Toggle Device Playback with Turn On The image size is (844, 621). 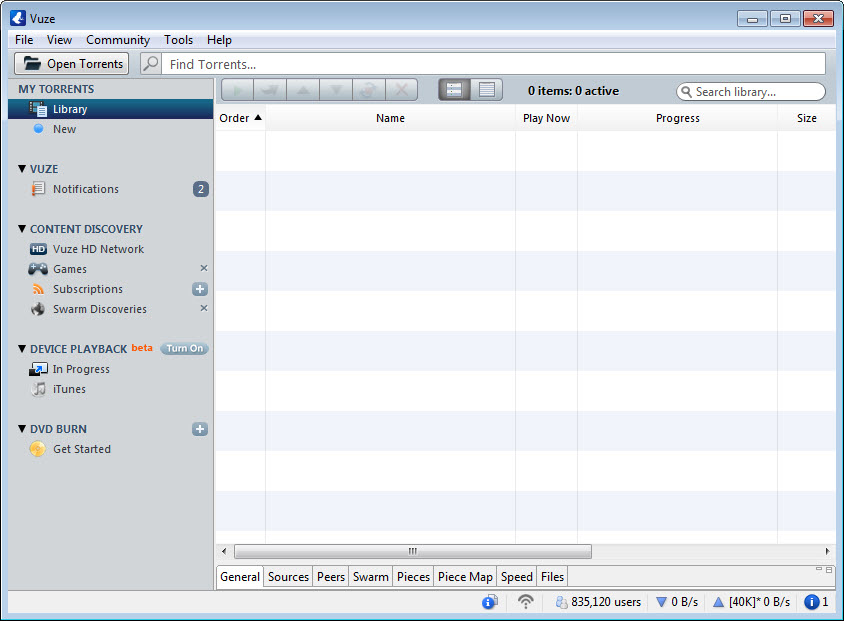pos(185,348)
